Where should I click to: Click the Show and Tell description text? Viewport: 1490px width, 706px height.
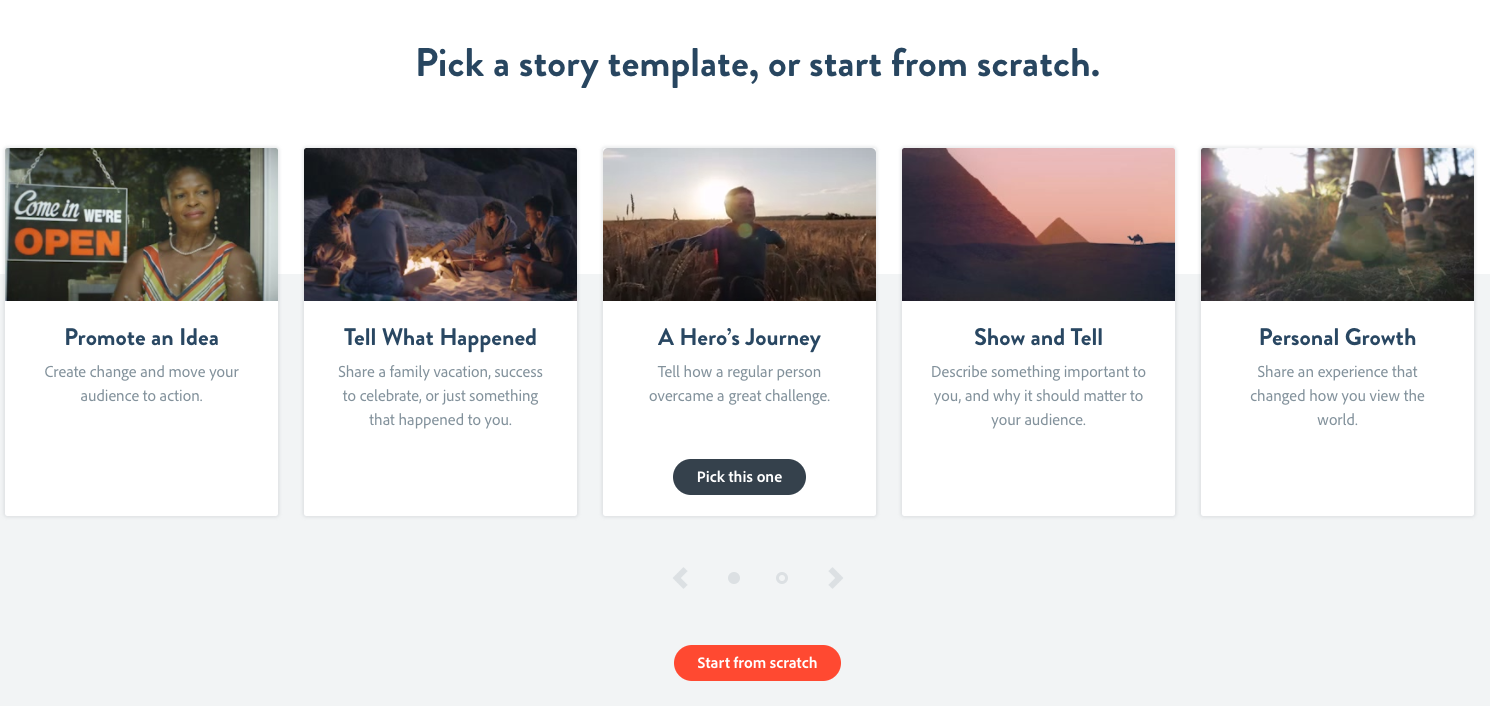1038,396
